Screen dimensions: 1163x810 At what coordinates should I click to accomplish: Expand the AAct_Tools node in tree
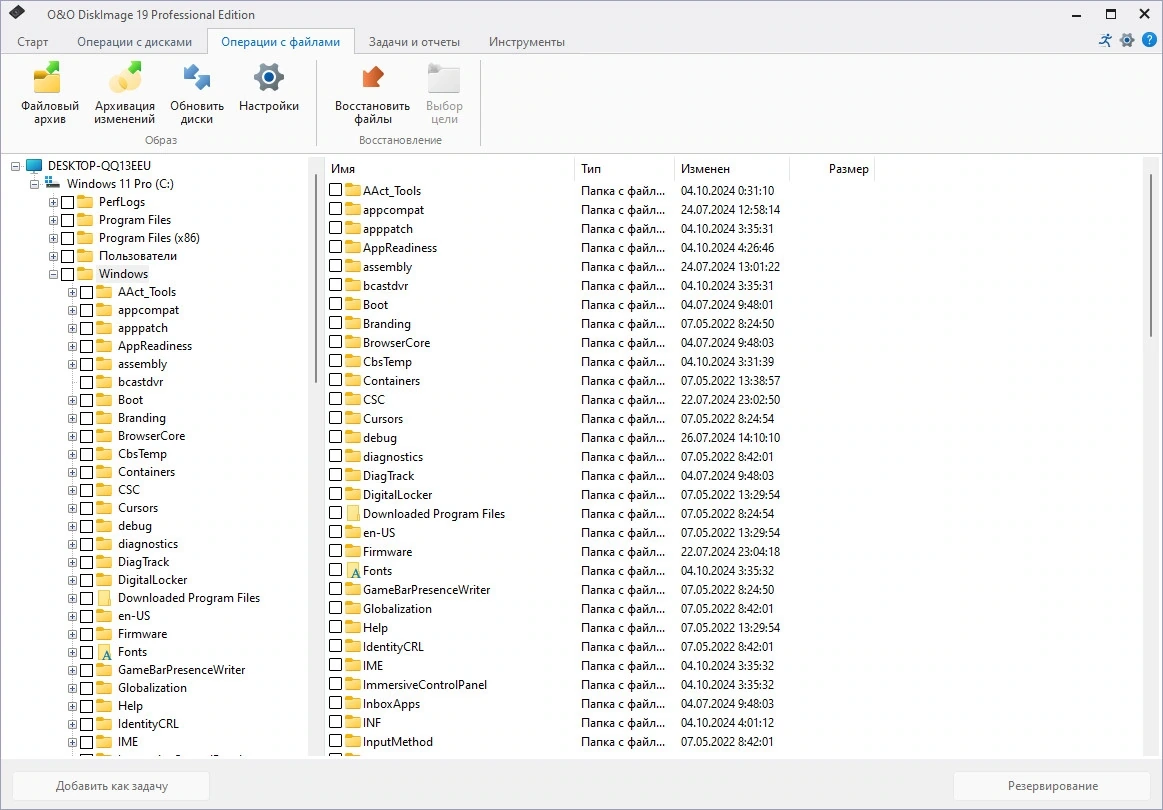click(x=73, y=292)
